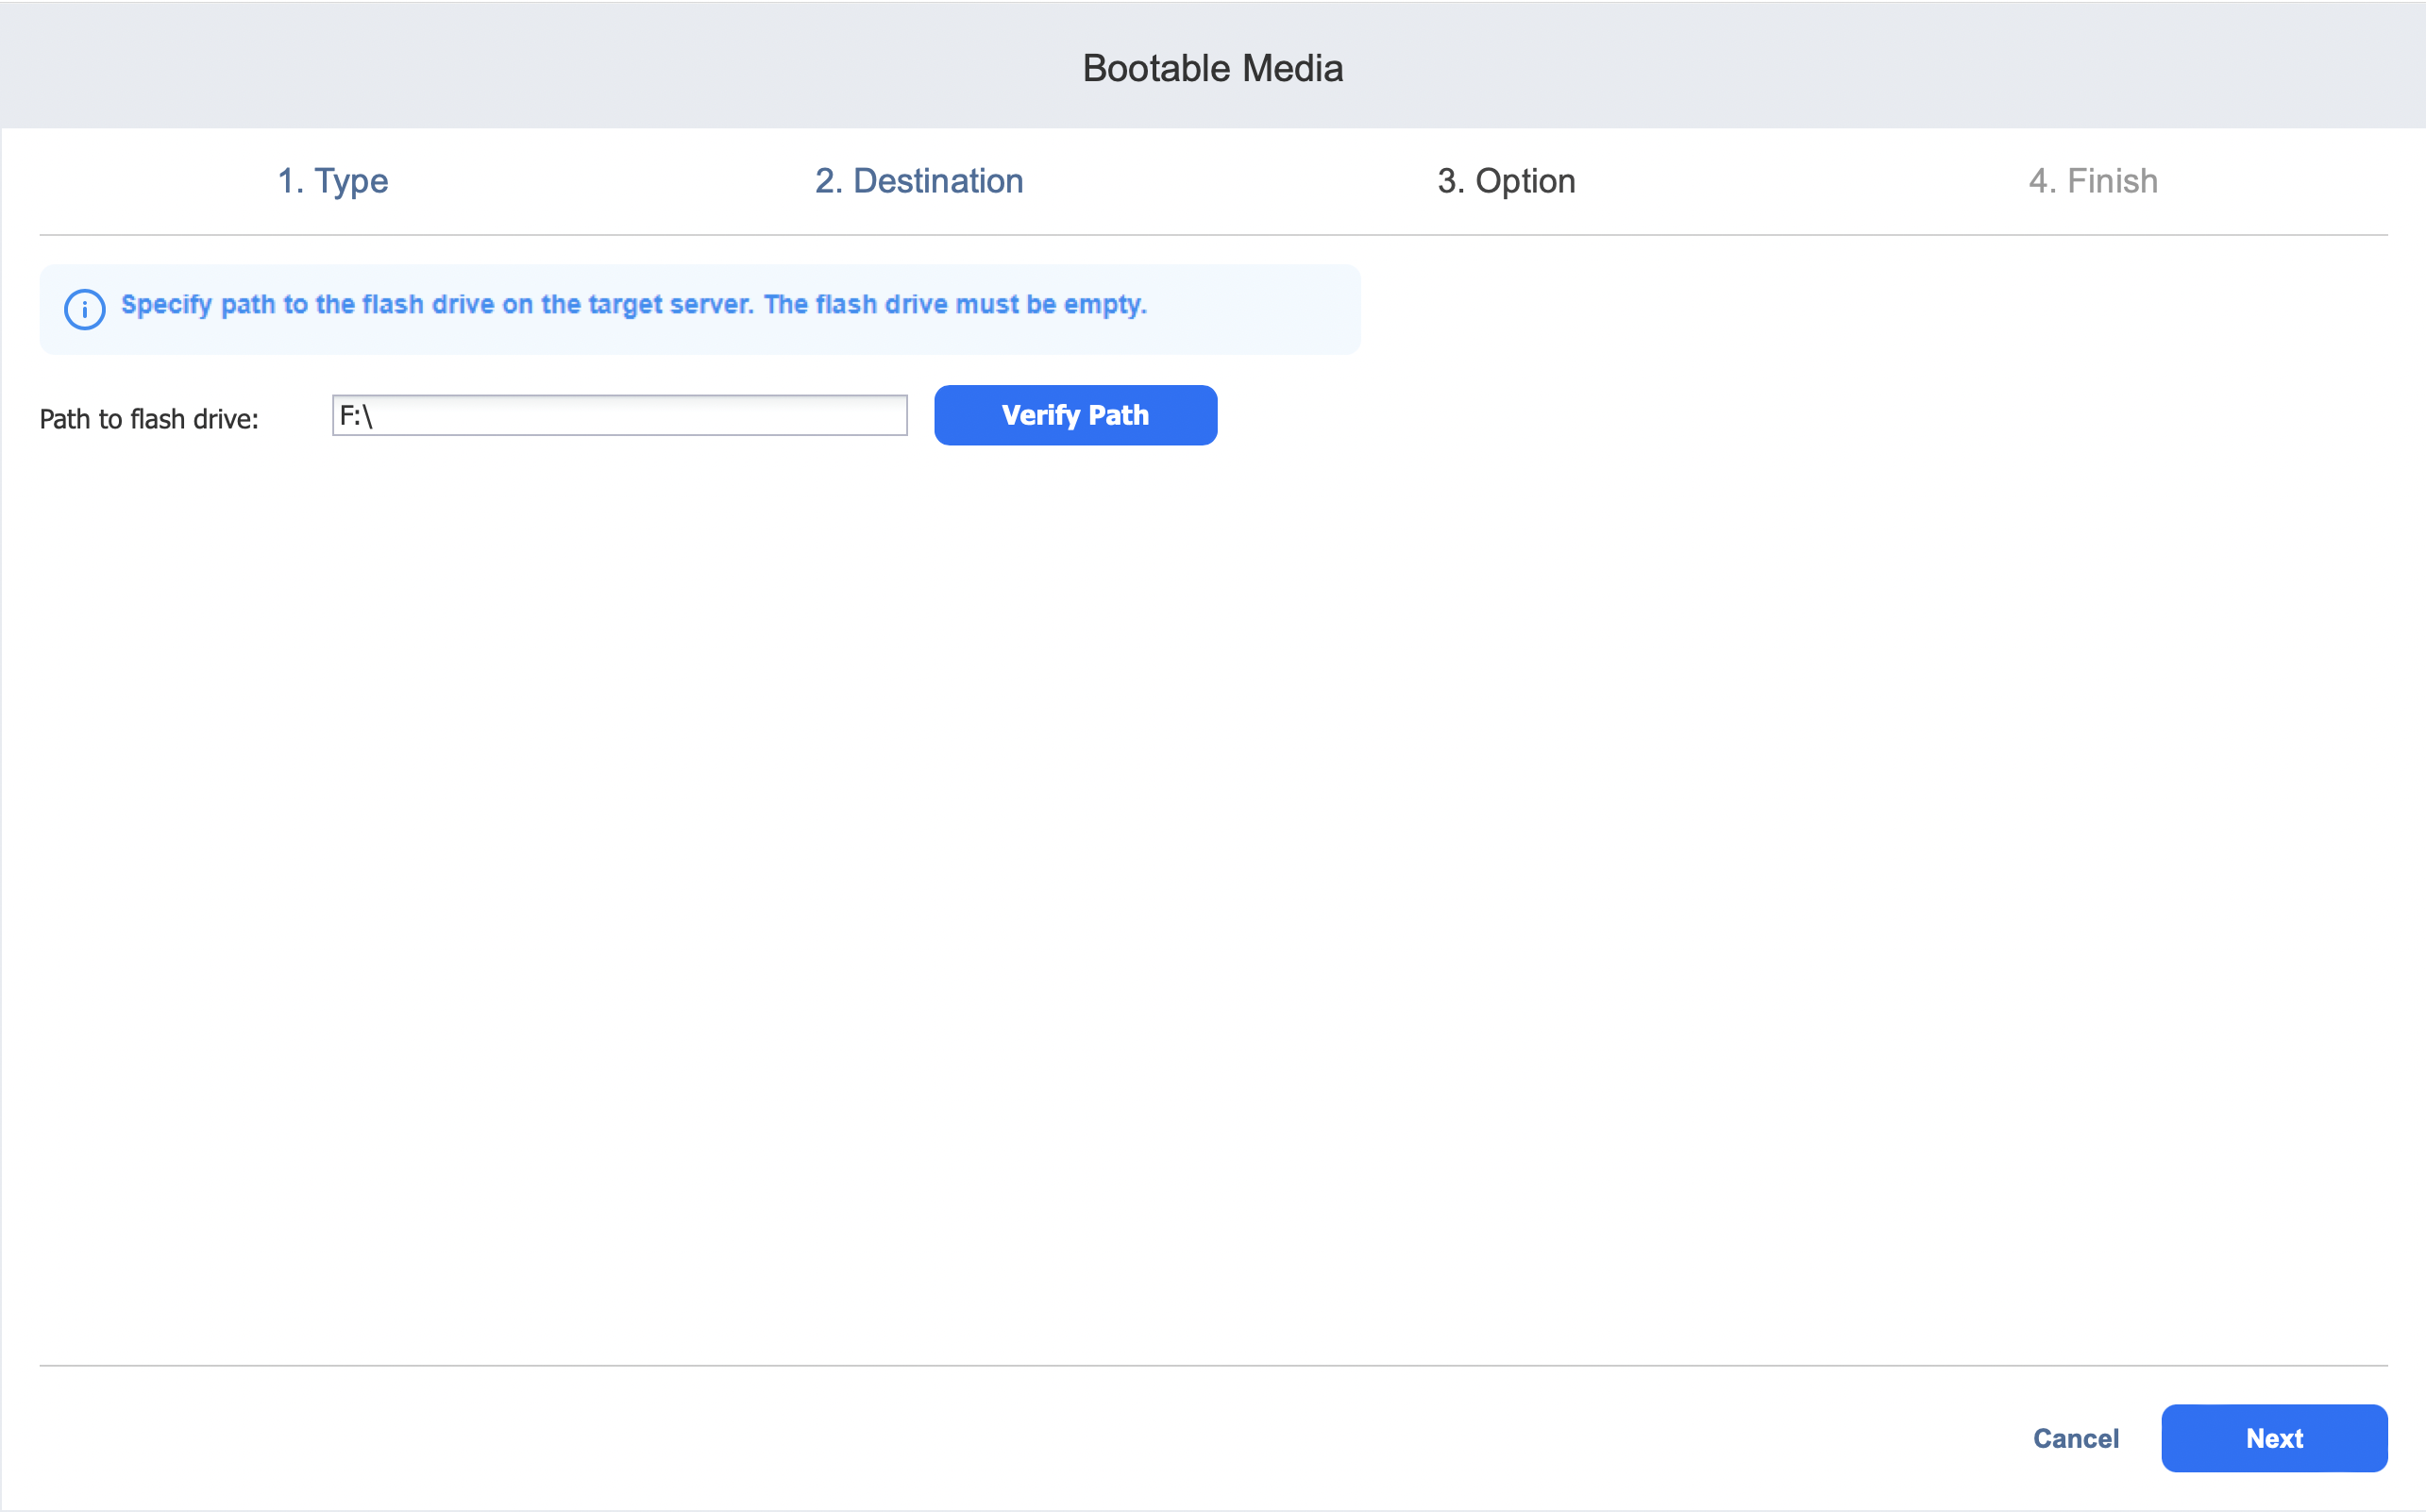Click the Verify Path button
The width and height of the screenshot is (2426, 1512).
click(x=1075, y=415)
